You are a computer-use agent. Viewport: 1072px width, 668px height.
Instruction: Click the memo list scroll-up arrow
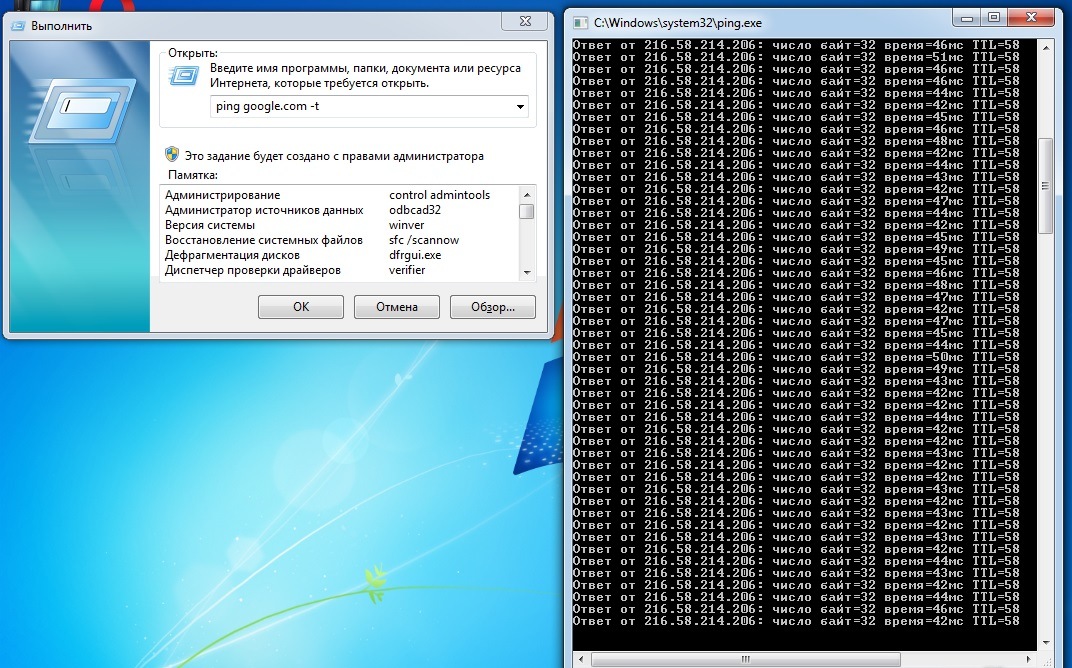click(x=526, y=195)
